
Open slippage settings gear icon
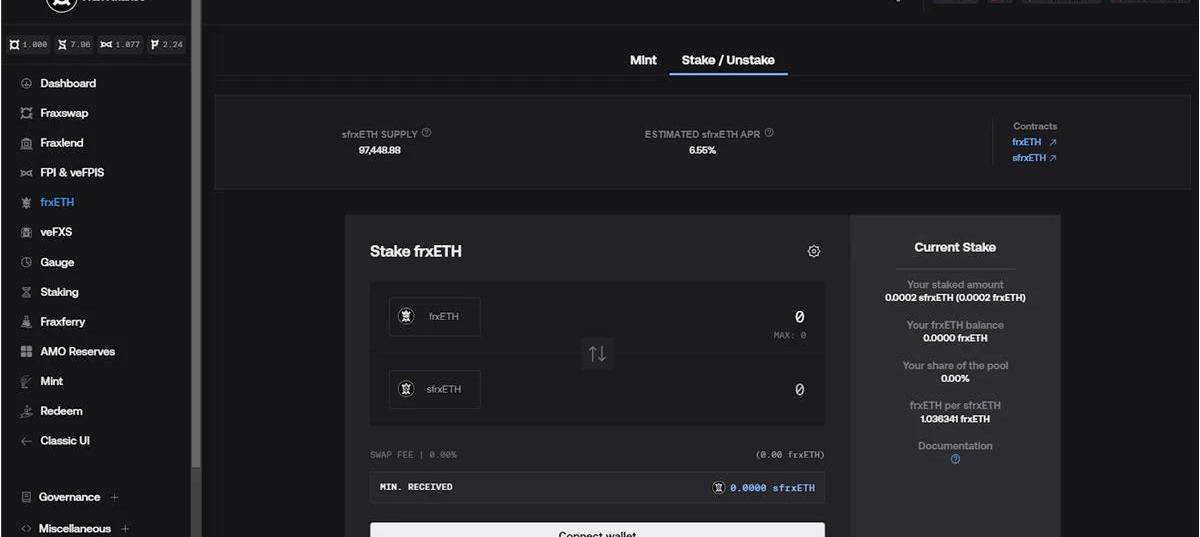coord(814,252)
